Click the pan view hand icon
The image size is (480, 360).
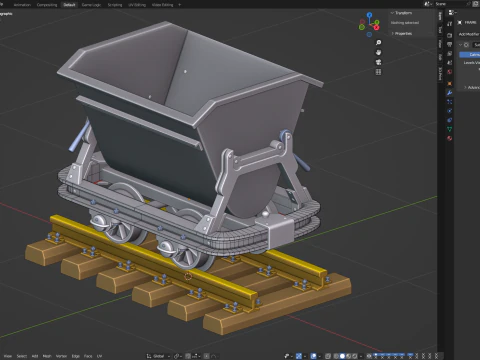378,52
